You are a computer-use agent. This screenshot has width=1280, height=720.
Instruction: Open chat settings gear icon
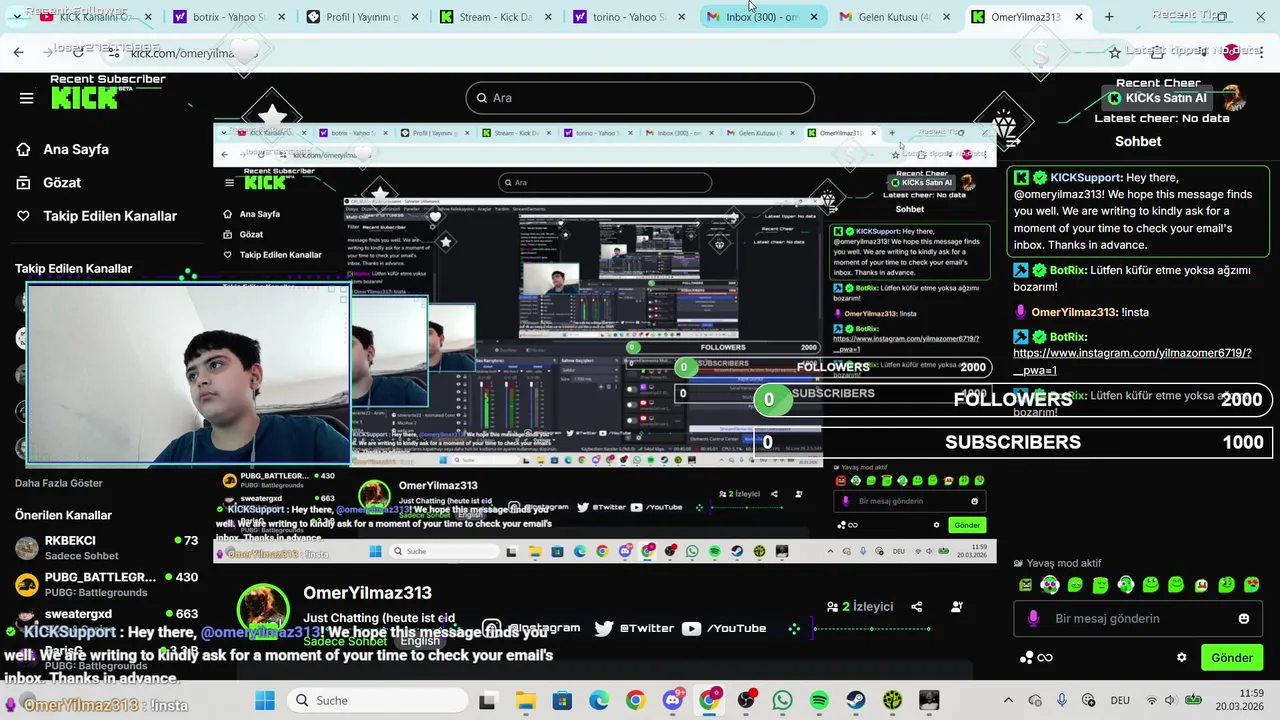[1181, 658]
